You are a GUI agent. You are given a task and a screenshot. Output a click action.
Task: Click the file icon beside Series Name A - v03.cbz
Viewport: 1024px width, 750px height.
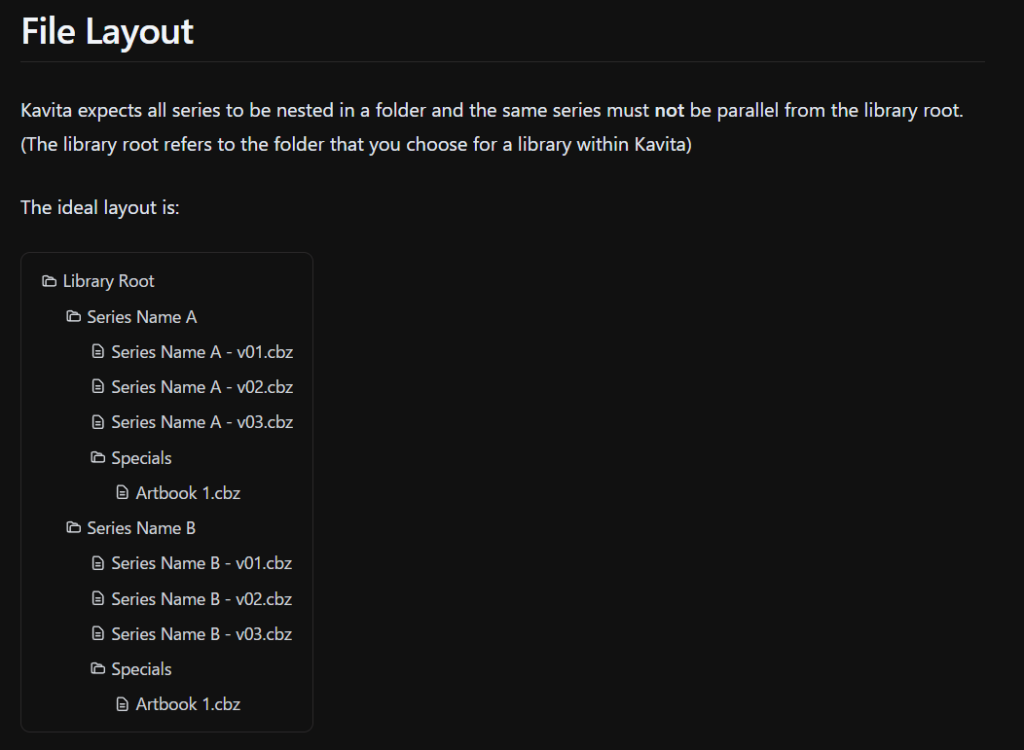click(98, 423)
